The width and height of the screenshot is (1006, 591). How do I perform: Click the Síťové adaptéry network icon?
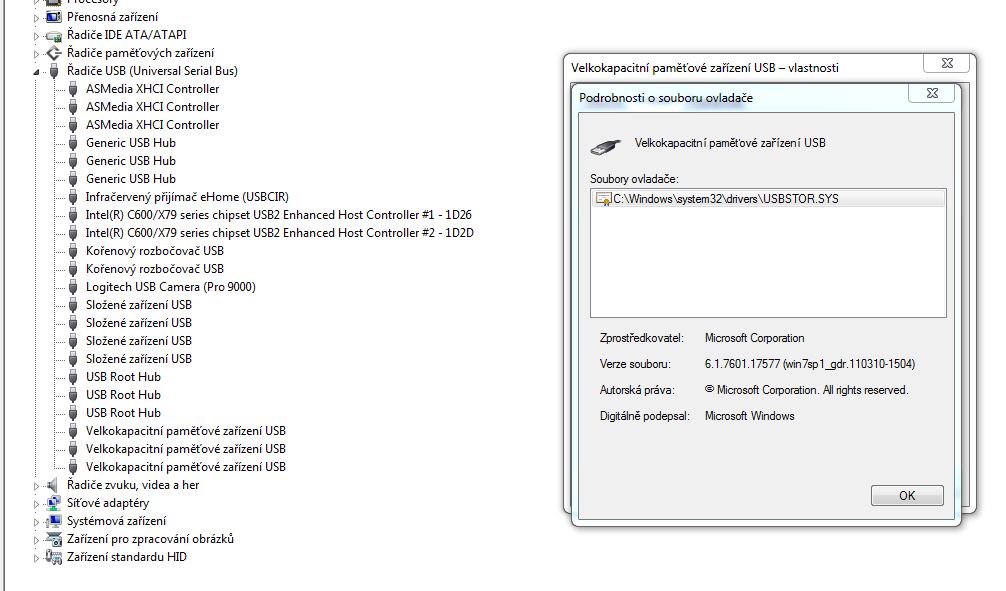pyautogui.click(x=54, y=503)
